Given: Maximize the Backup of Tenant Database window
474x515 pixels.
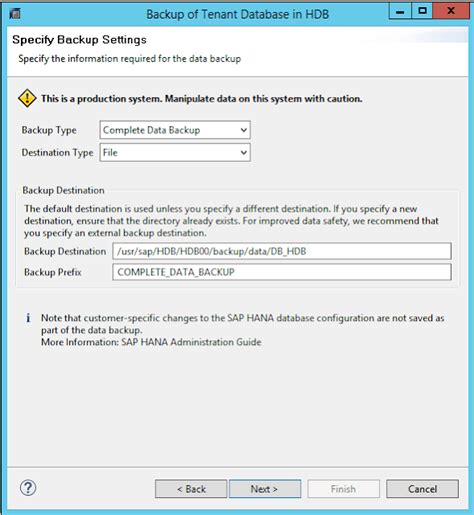Looking at the screenshot, I should [x=422, y=11].
